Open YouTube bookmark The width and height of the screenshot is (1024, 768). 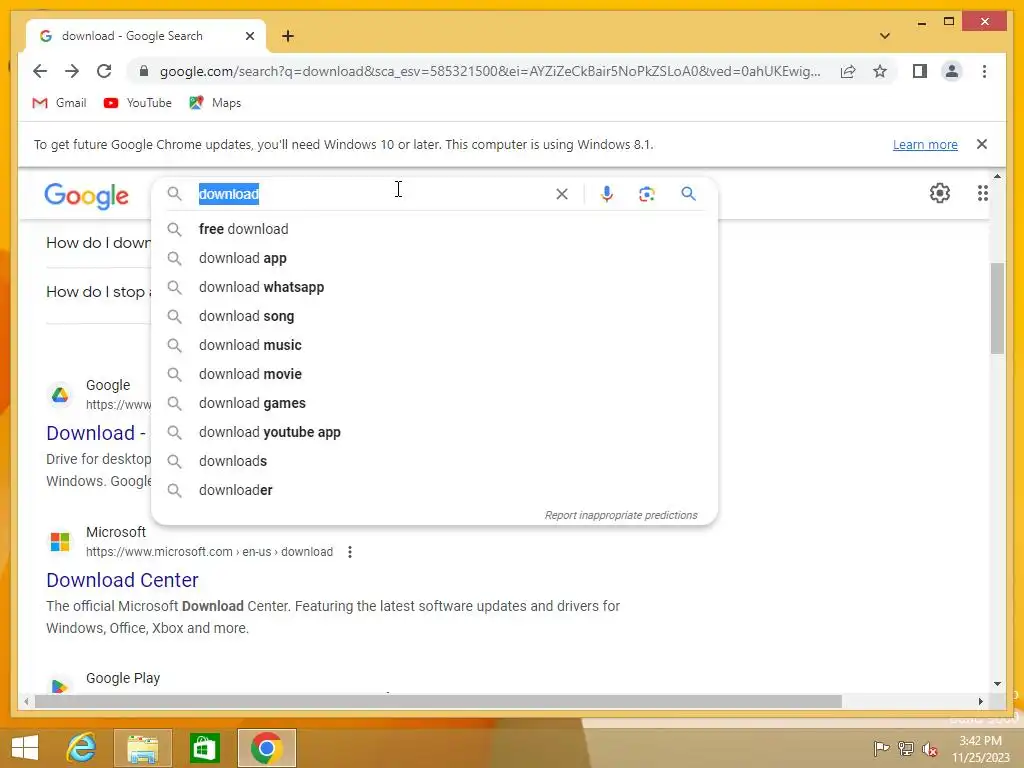point(138,103)
